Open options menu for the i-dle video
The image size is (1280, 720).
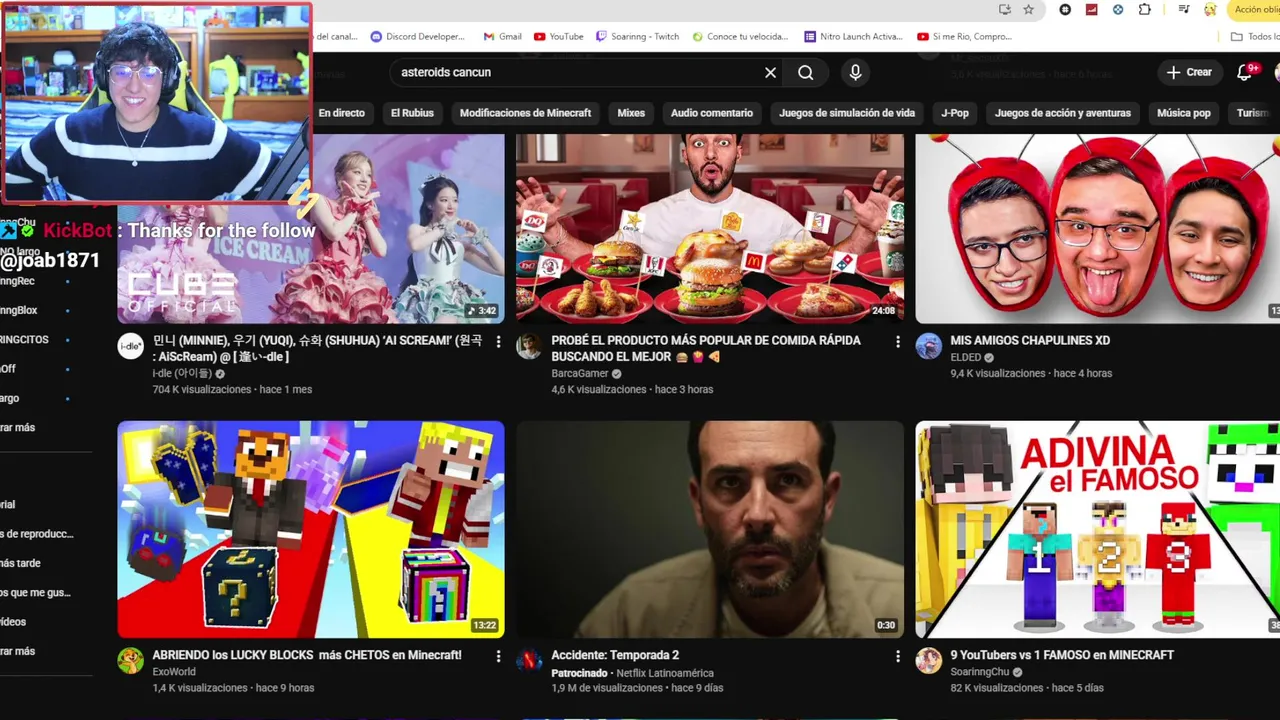(498, 342)
